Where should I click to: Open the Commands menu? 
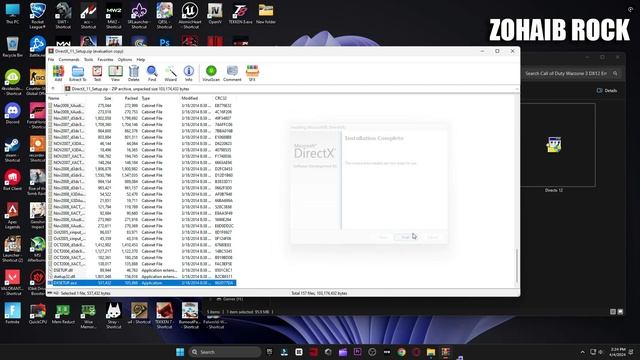coord(69,60)
